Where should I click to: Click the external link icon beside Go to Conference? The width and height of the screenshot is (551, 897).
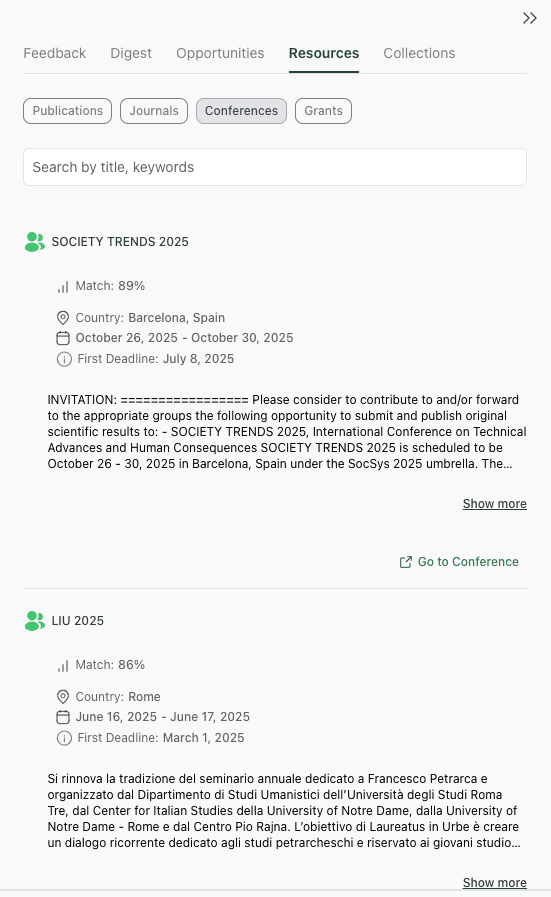[406, 562]
